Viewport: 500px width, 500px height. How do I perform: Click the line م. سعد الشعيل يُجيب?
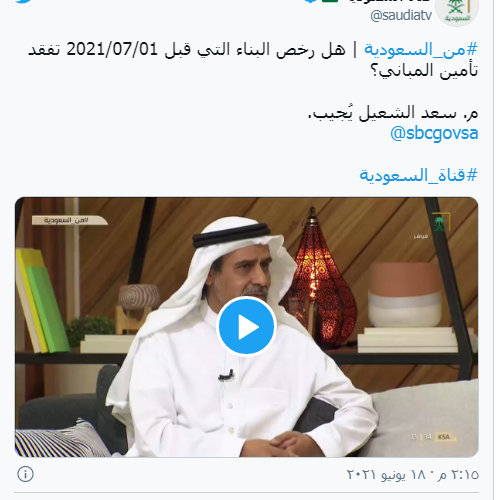(x=393, y=113)
